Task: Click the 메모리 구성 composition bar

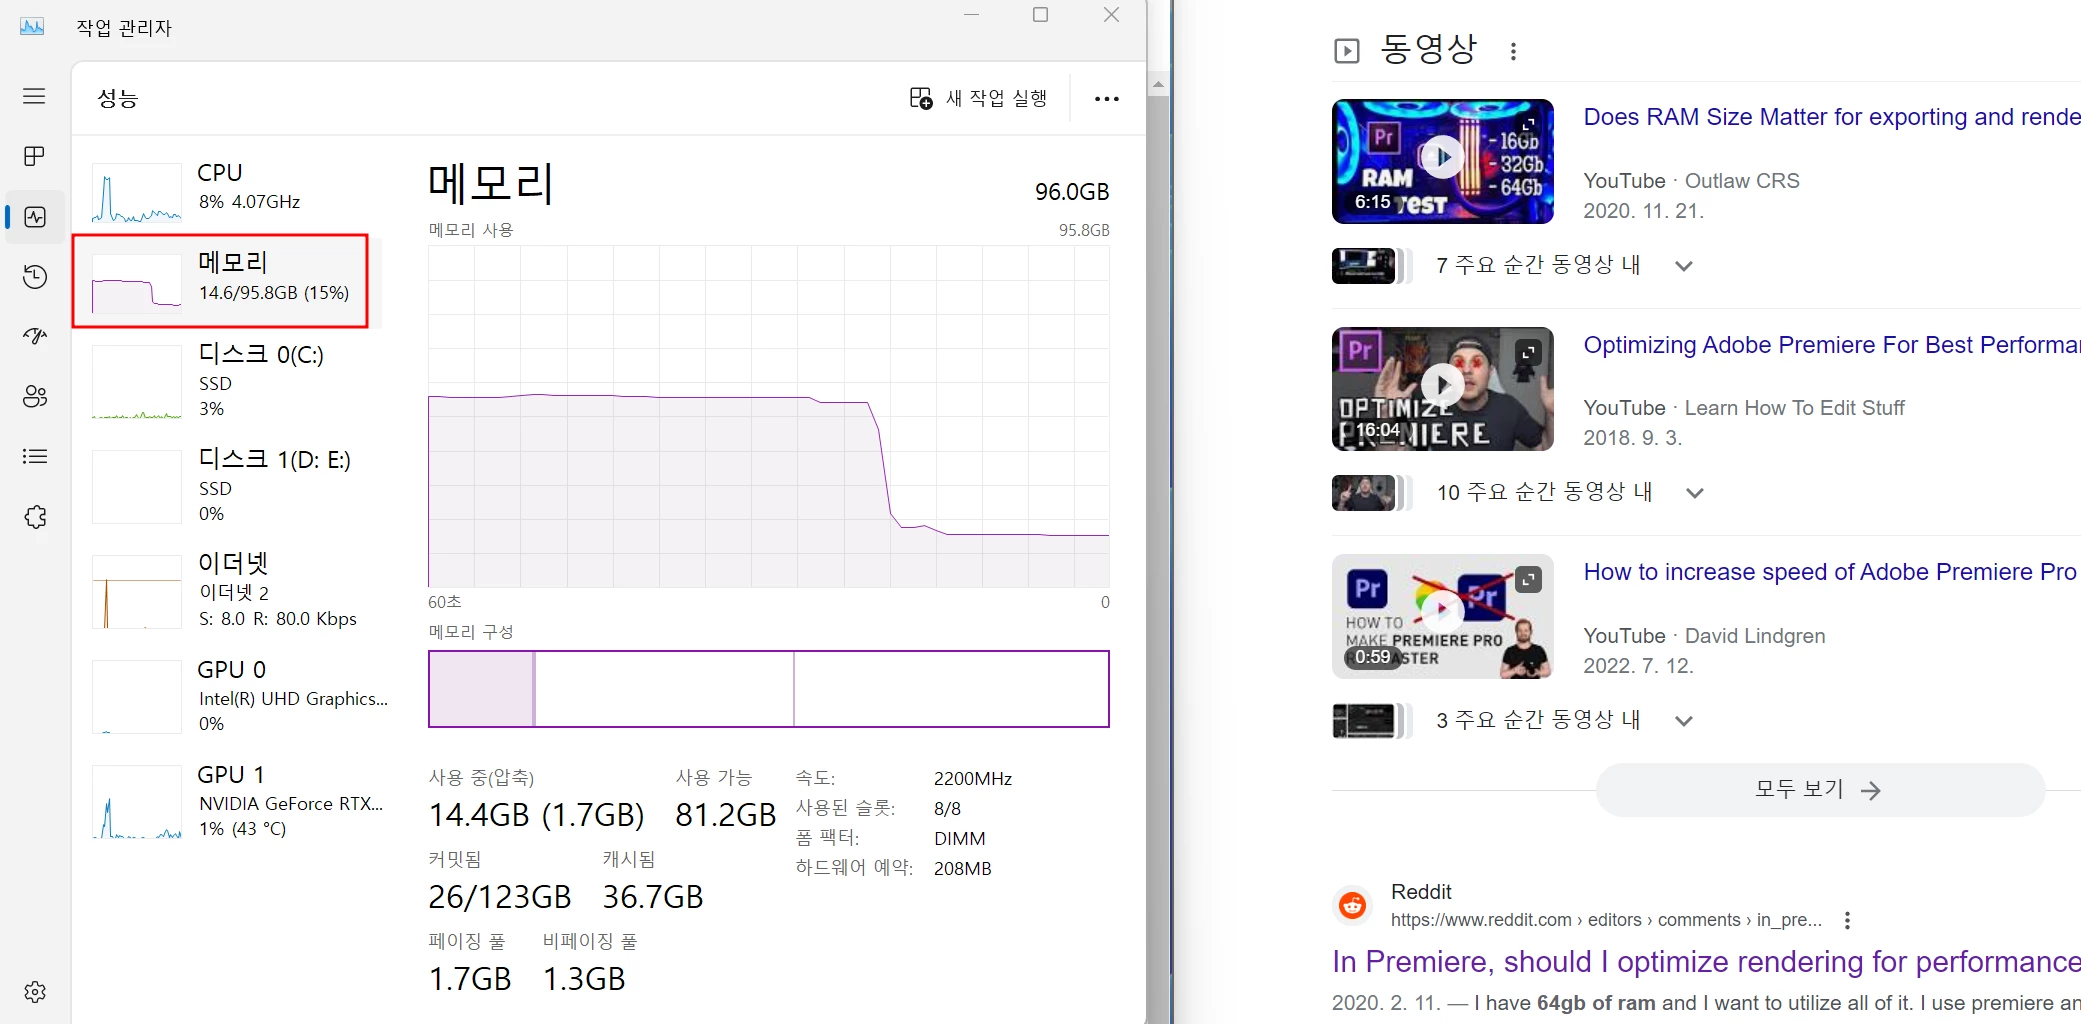Action: pos(768,689)
